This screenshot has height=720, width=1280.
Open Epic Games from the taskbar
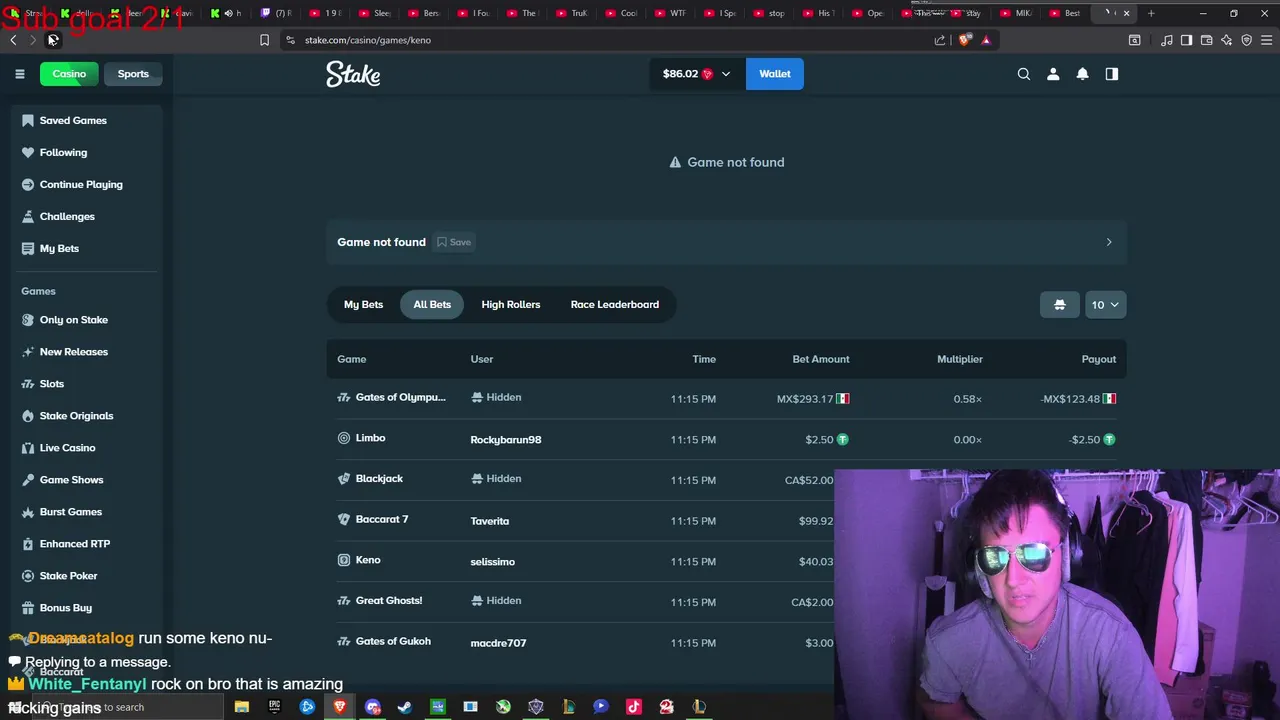point(274,707)
